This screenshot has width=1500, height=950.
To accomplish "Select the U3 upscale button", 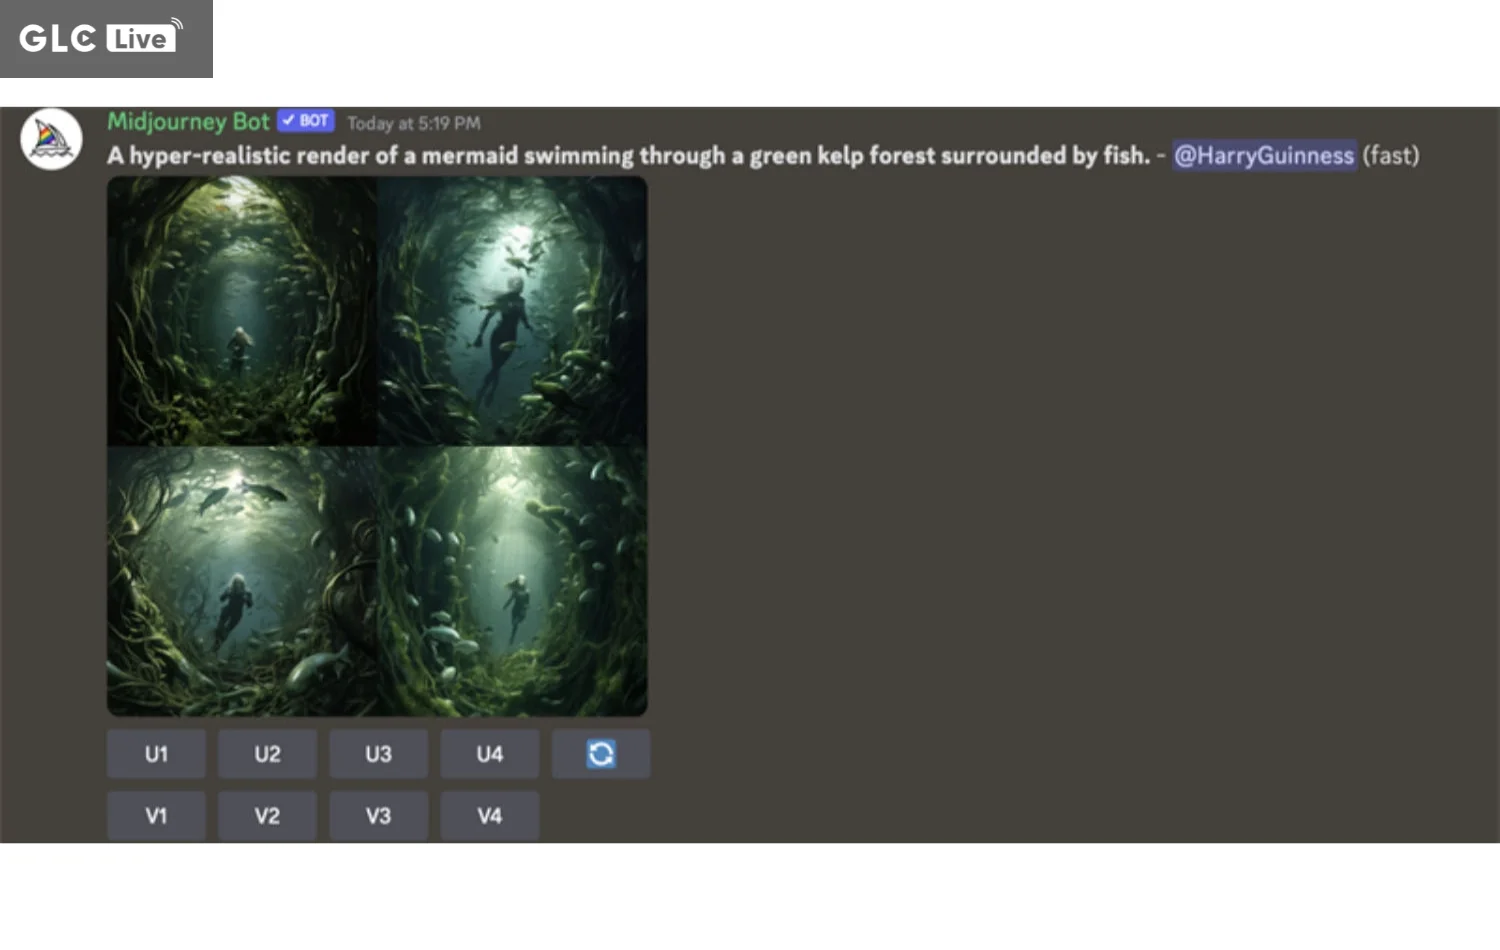I will (378, 754).
